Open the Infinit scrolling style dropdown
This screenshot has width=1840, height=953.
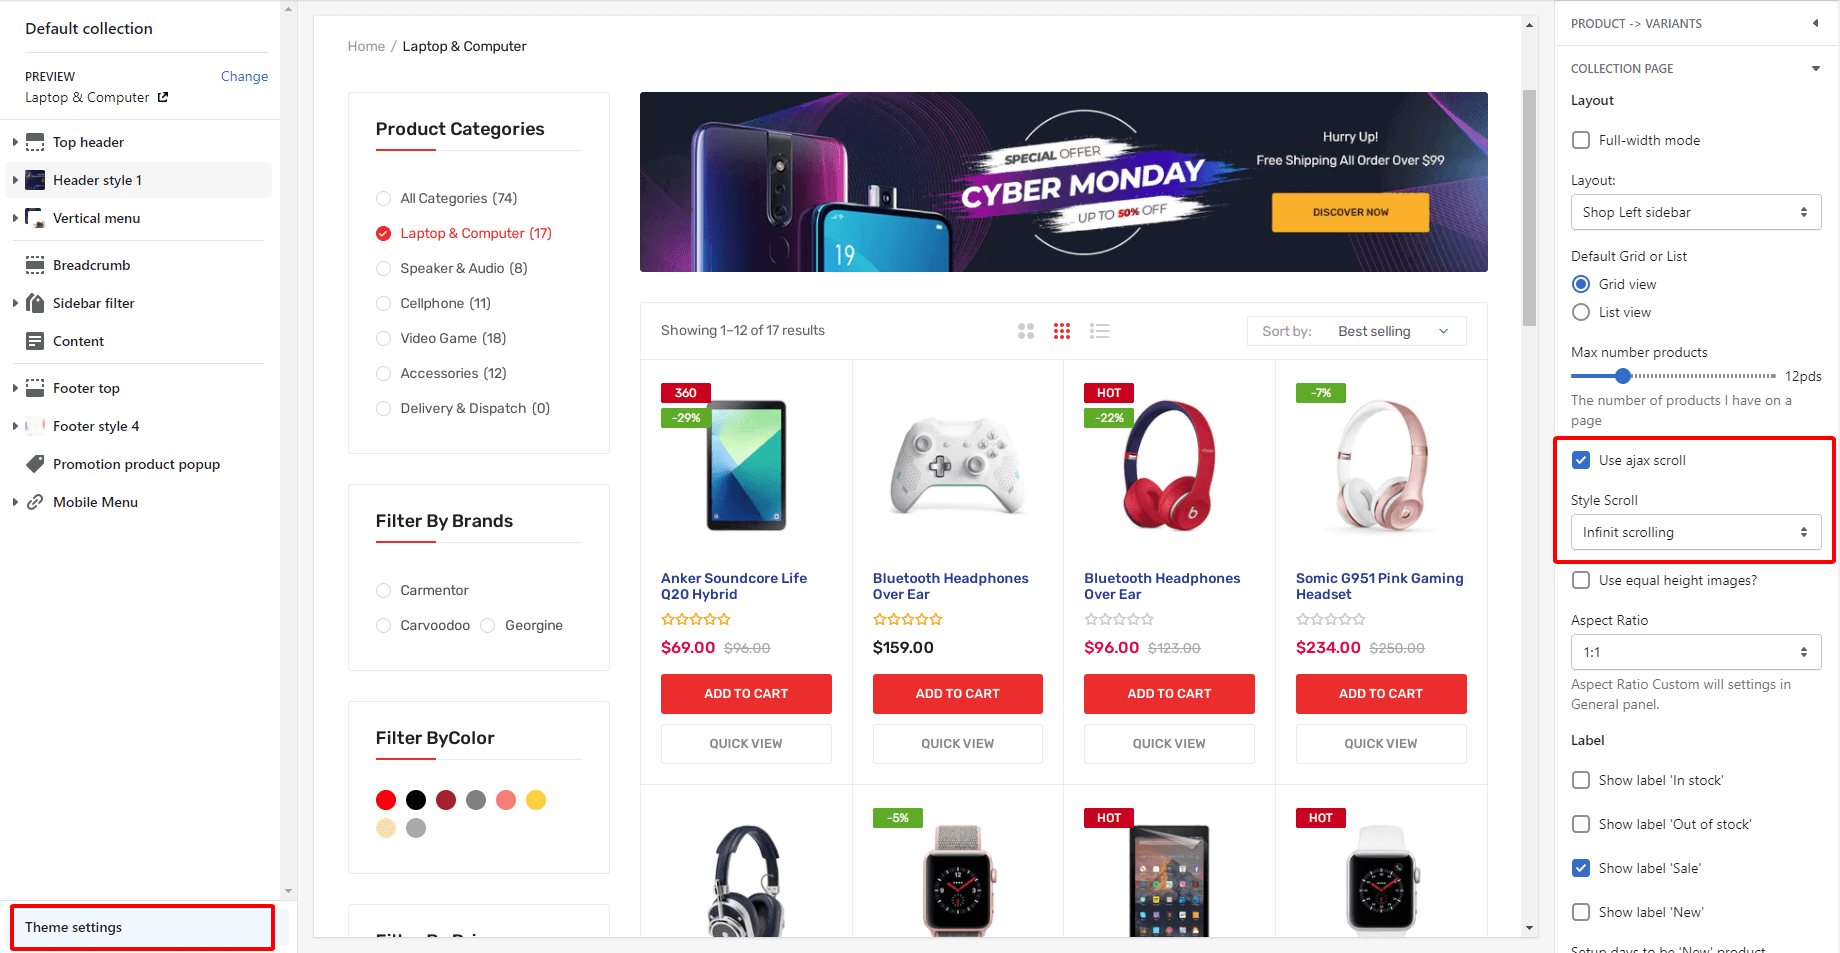click(x=1696, y=532)
